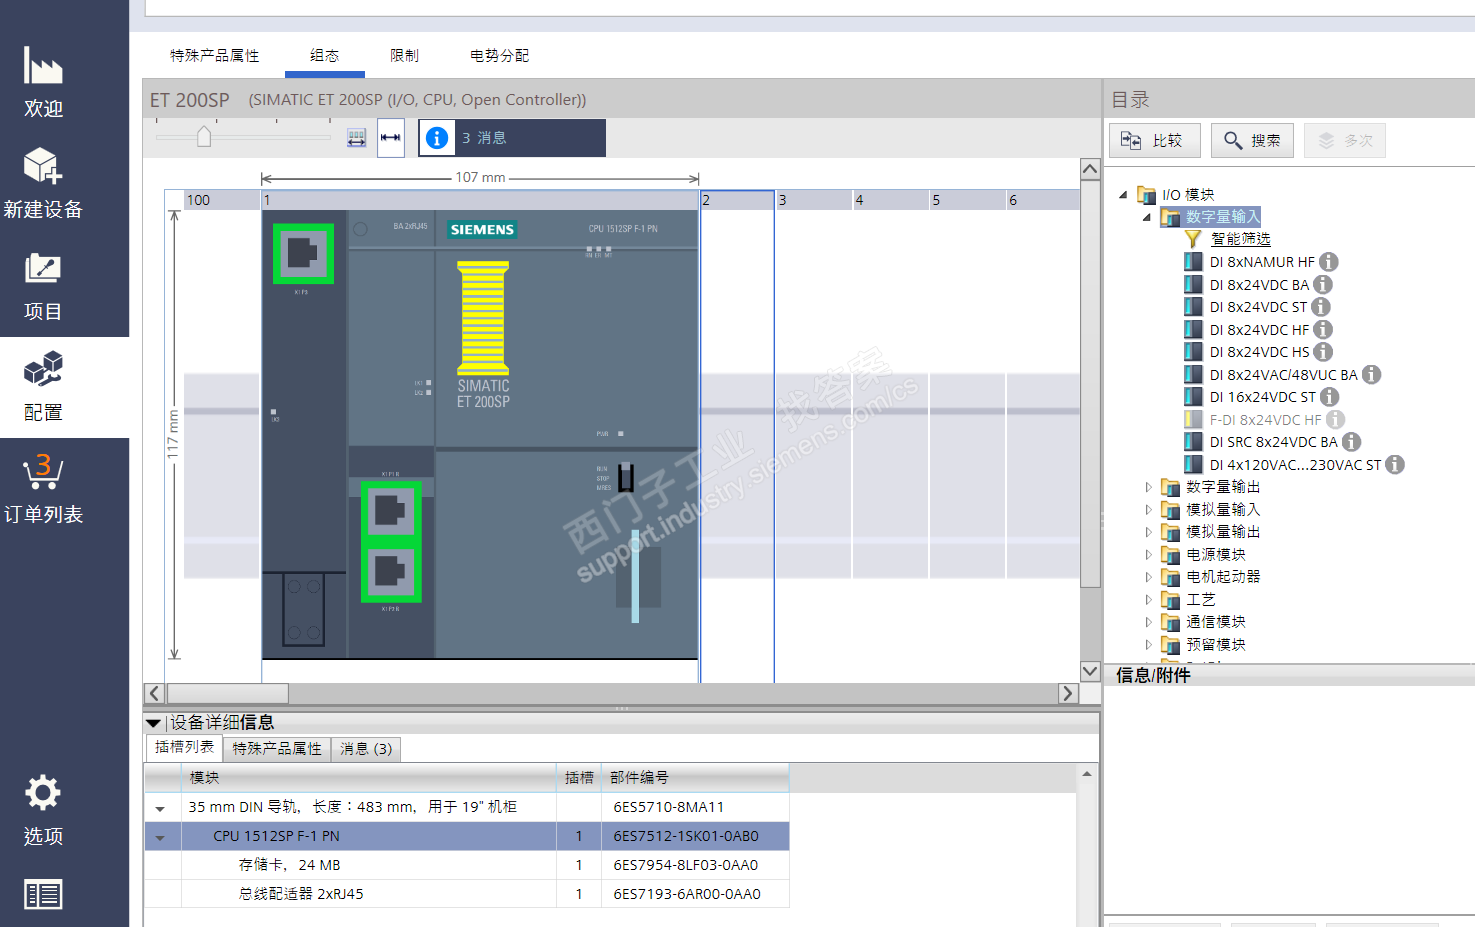
Task: Switch to the 组态 tab
Action: (325, 56)
